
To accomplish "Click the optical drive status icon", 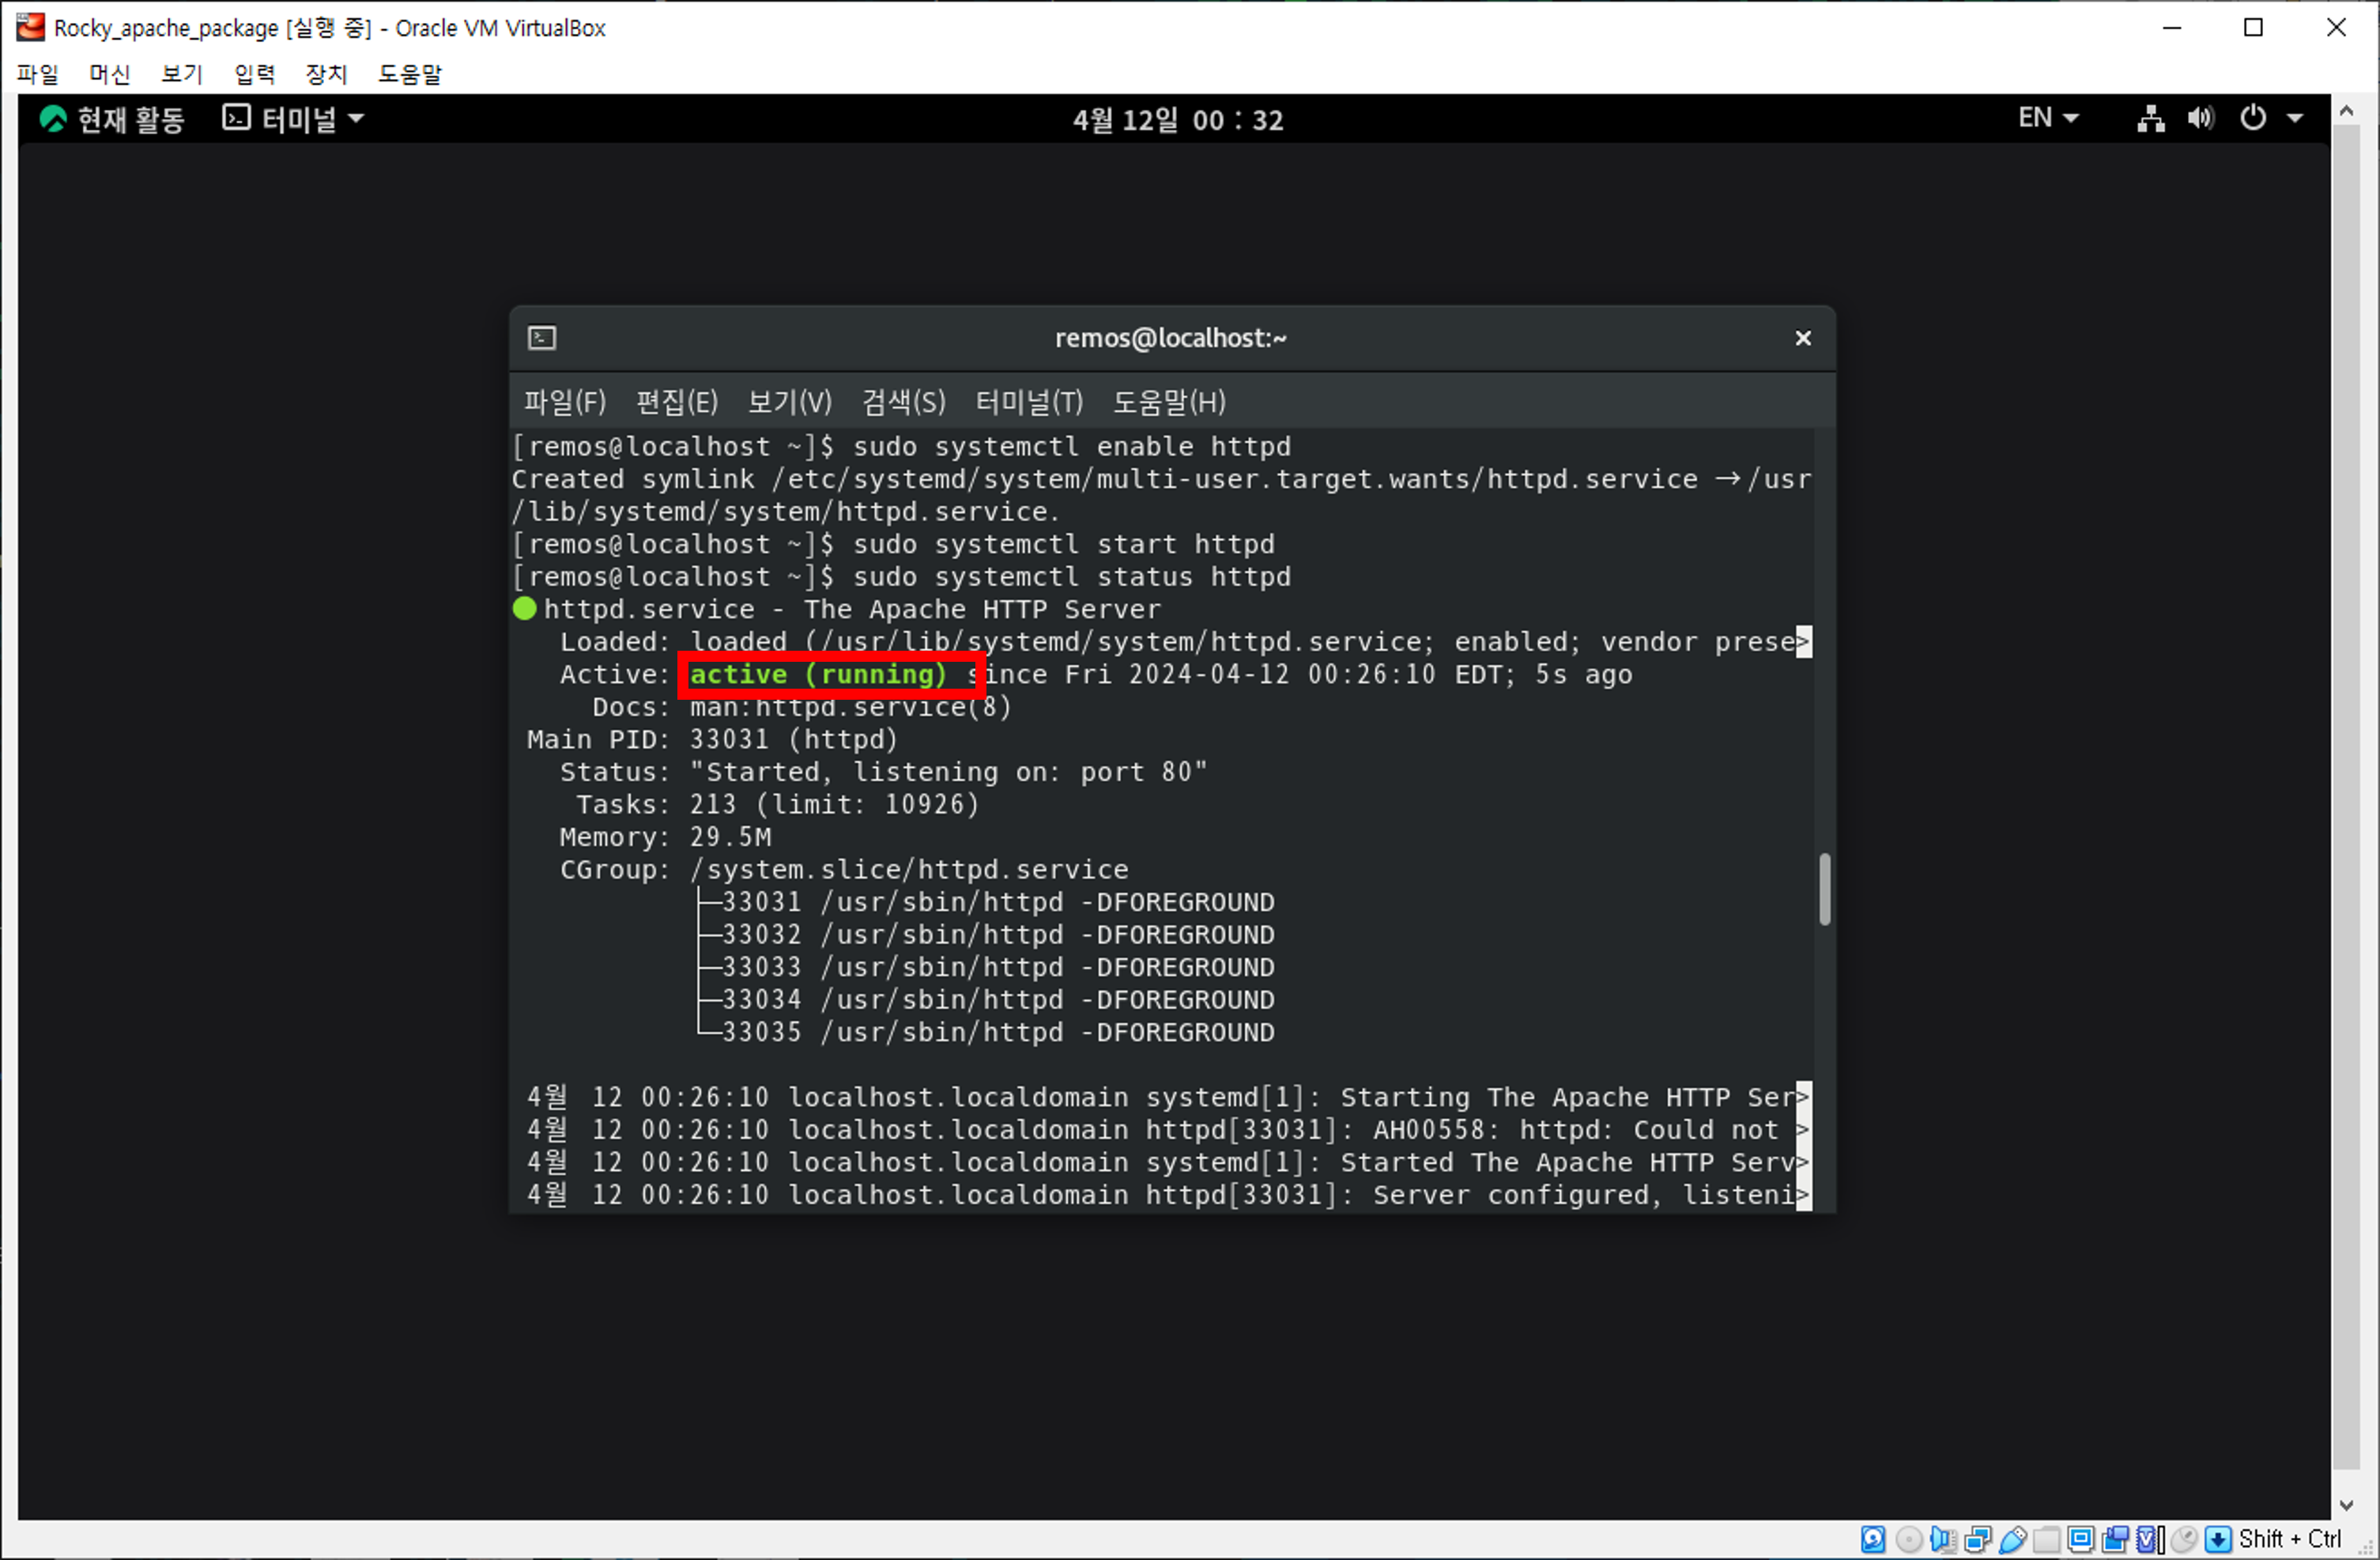I will [x=1909, y=1539].
